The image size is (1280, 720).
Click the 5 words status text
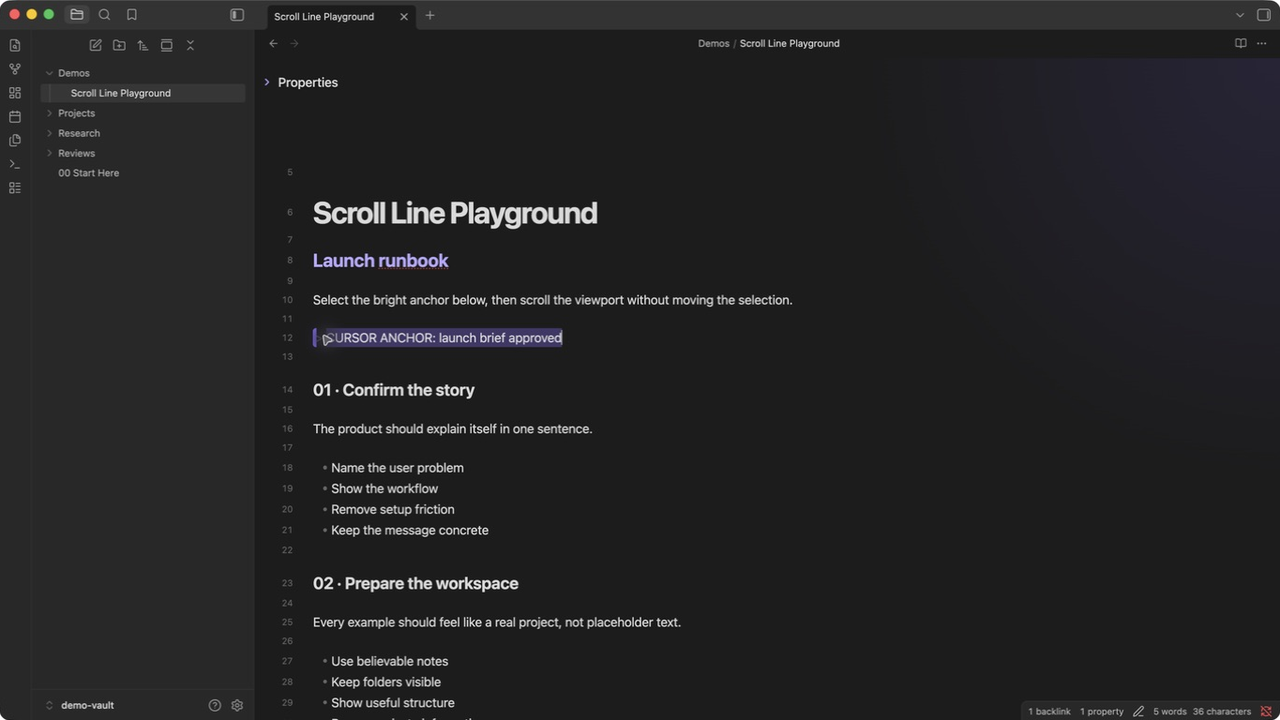[x=1169, y=711]
